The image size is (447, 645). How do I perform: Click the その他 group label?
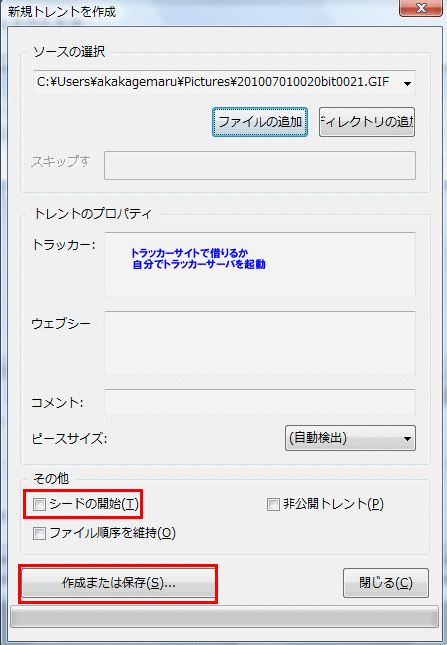coord(51,478)
